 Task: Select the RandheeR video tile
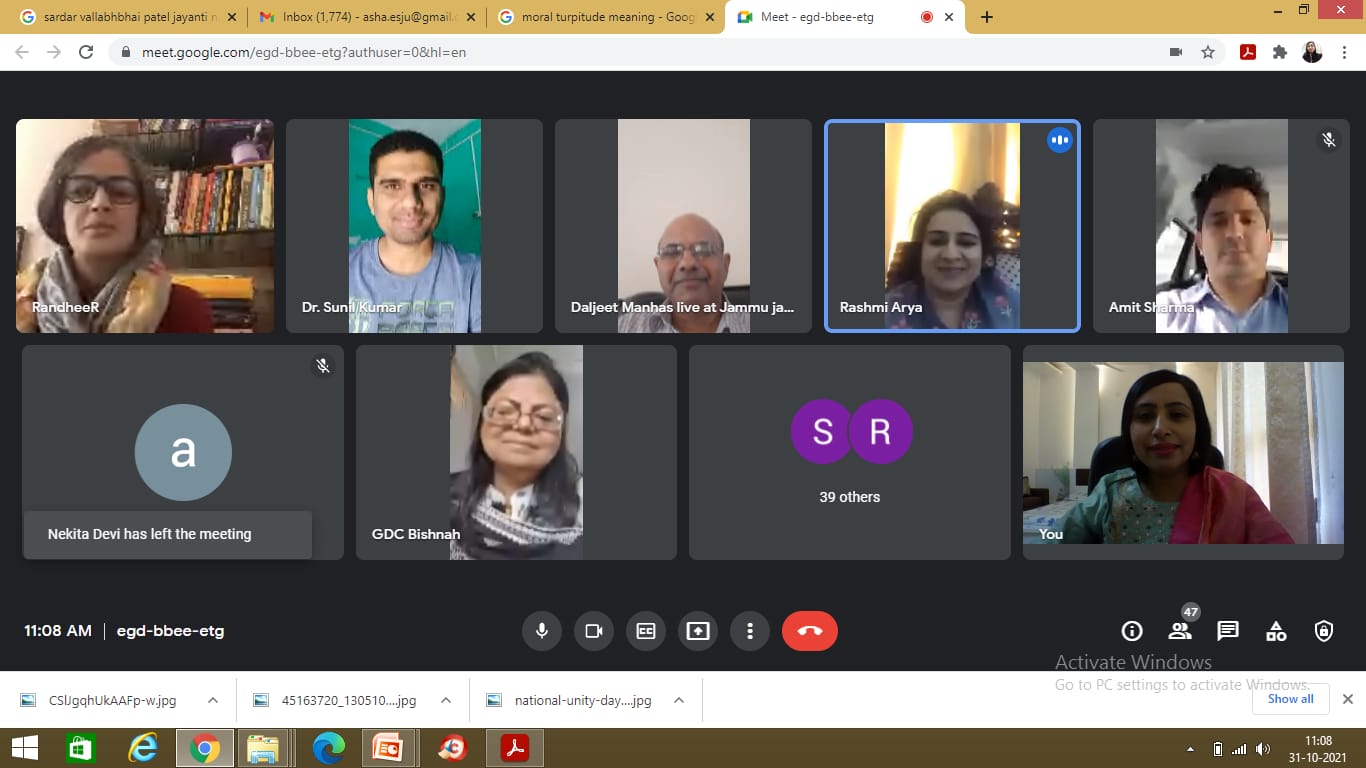coord(145,226)
